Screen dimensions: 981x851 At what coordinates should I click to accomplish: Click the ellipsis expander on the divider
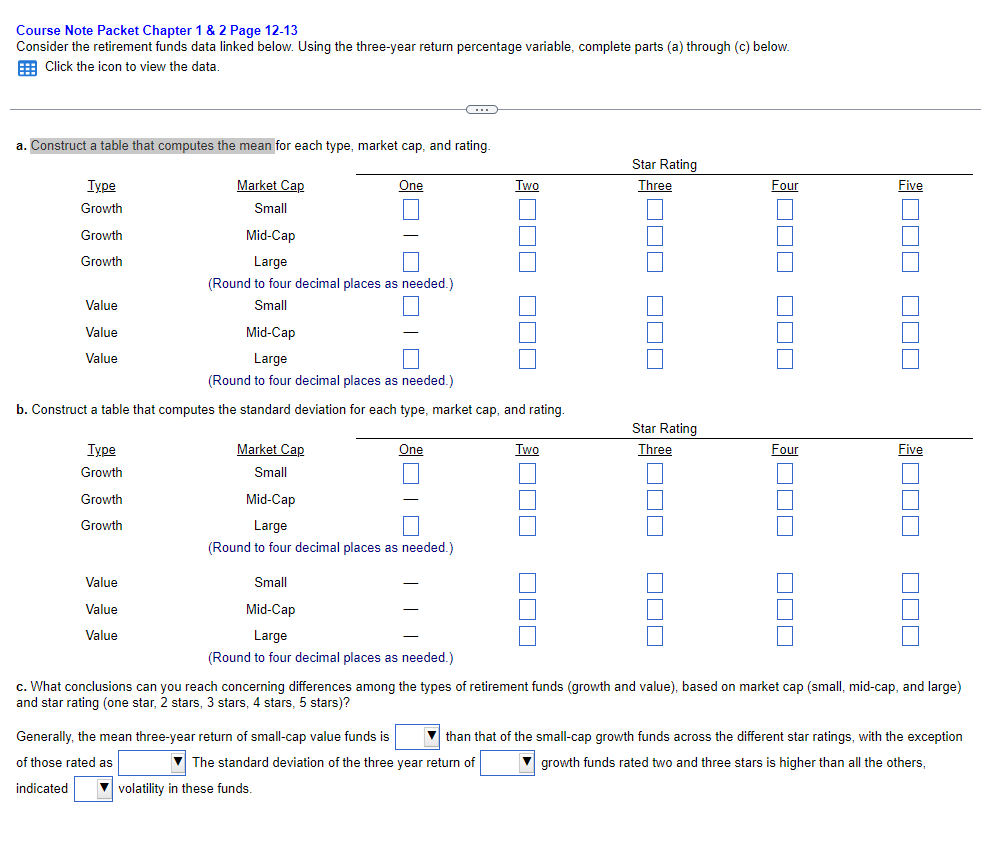point(482,110)
